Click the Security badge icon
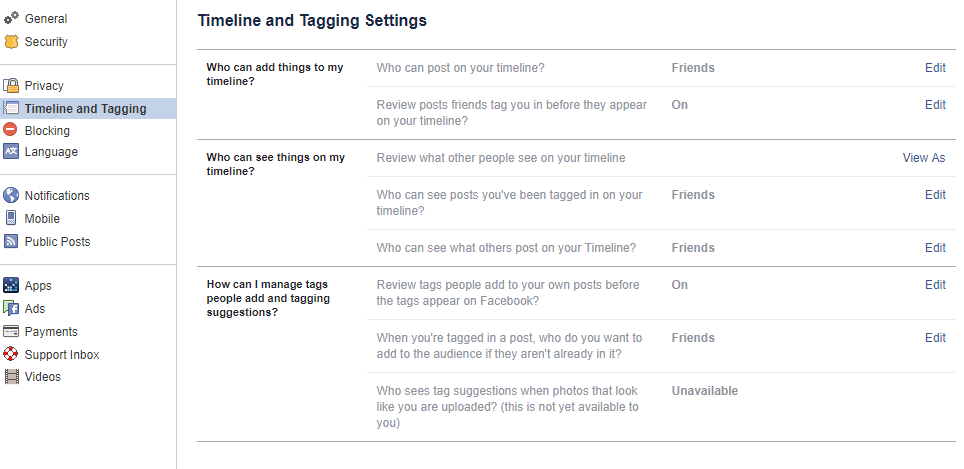964x469 pixels. [x=11, y=42]
